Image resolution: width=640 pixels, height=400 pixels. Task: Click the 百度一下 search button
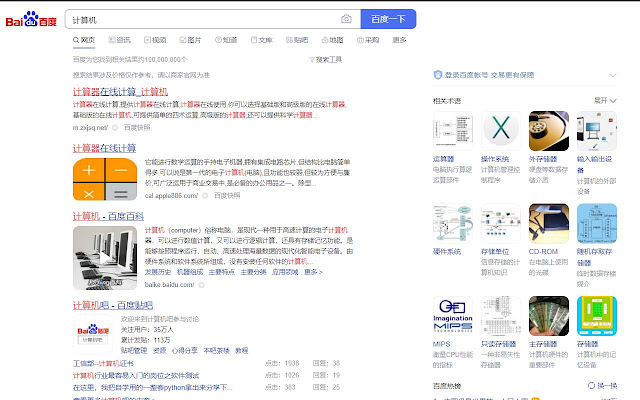(x=388, y=19)
